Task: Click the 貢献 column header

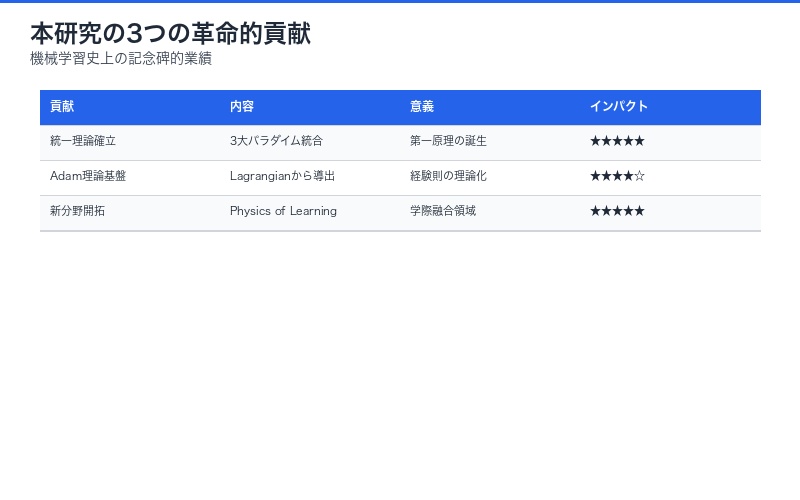Action: tap(62, 107)
